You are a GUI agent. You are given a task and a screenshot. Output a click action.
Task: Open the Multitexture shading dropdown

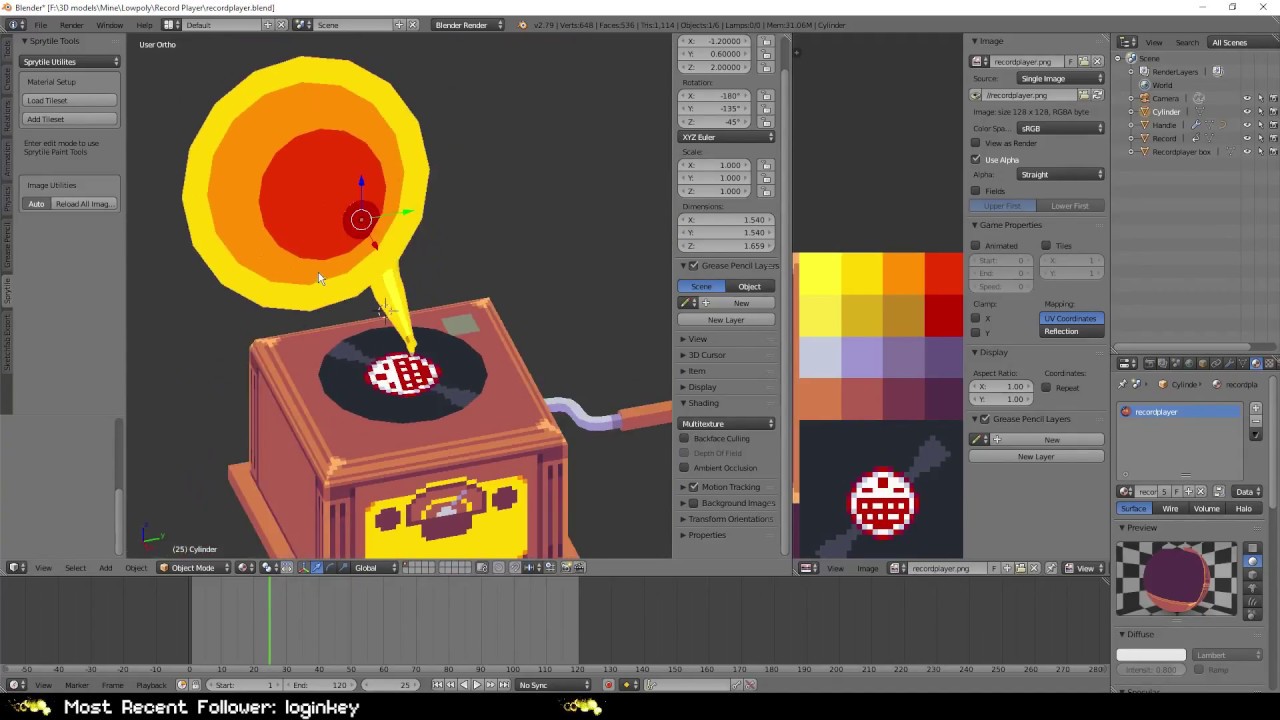tap(727, 424)
